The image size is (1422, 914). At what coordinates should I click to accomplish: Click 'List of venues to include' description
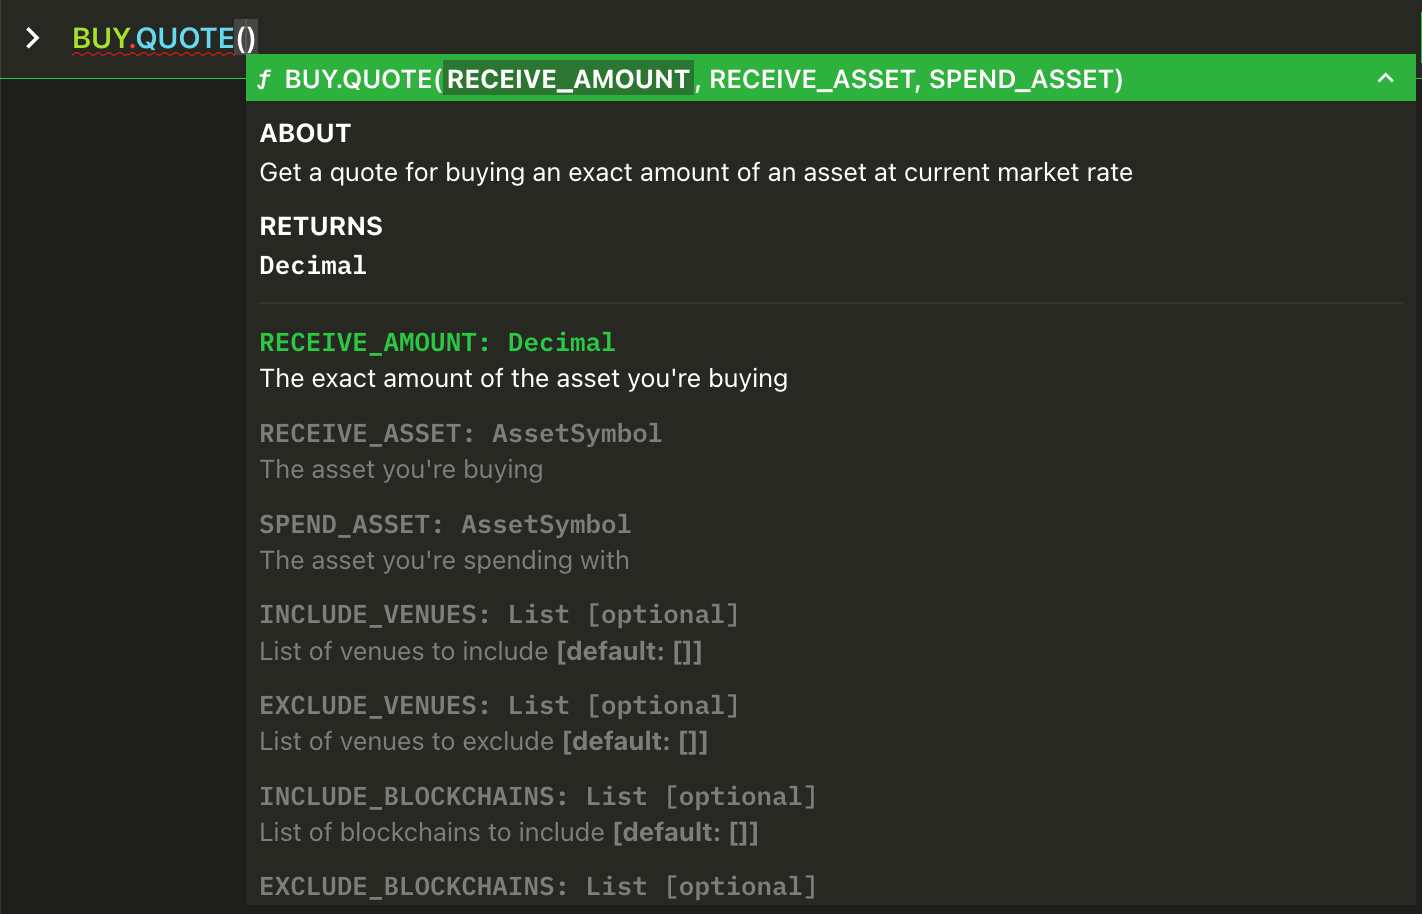coord(481,651)
